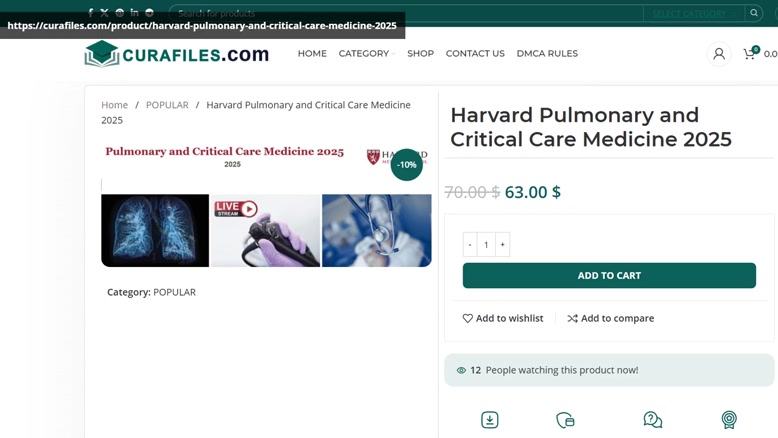Open the Shop menu item
Screen dimensions: 778x438
pos(420,54)
